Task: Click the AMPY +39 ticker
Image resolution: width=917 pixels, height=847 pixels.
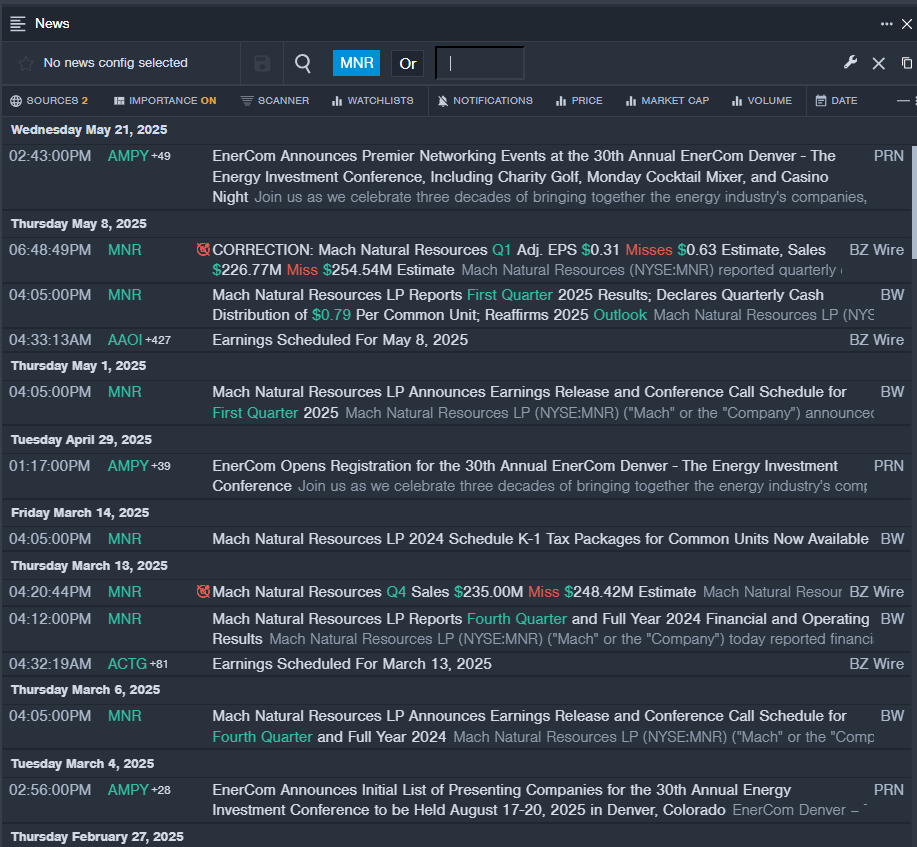Action: click(x=139, y=466)
